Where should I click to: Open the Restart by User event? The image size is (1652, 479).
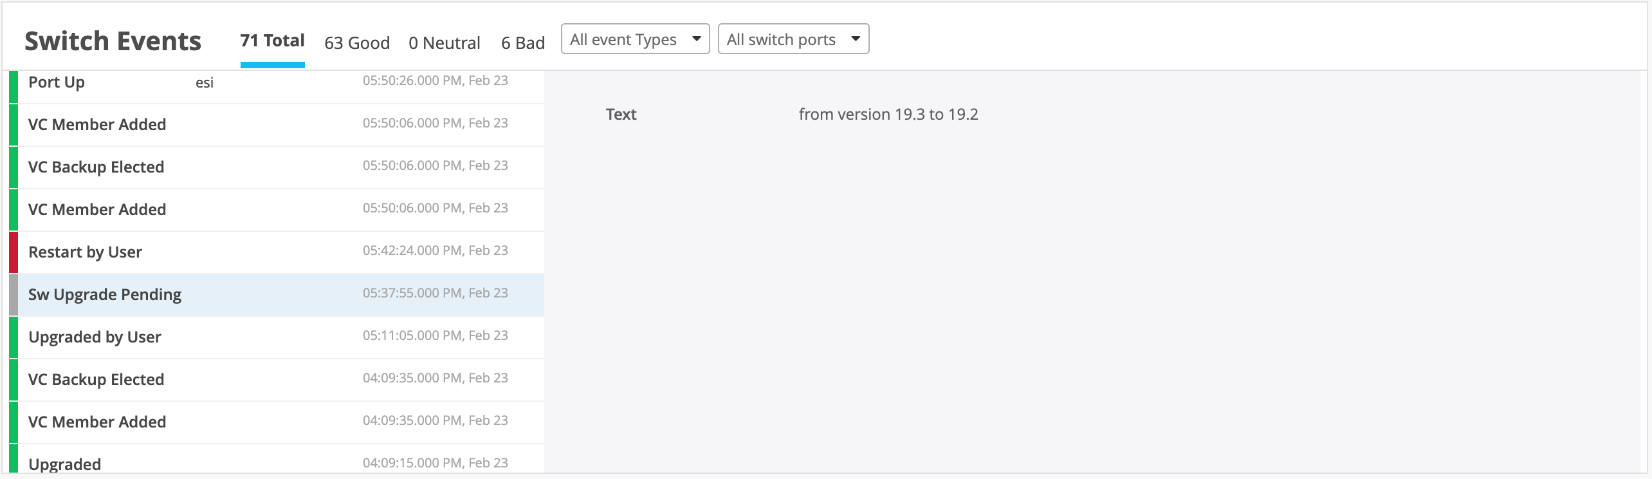(85, 252)
